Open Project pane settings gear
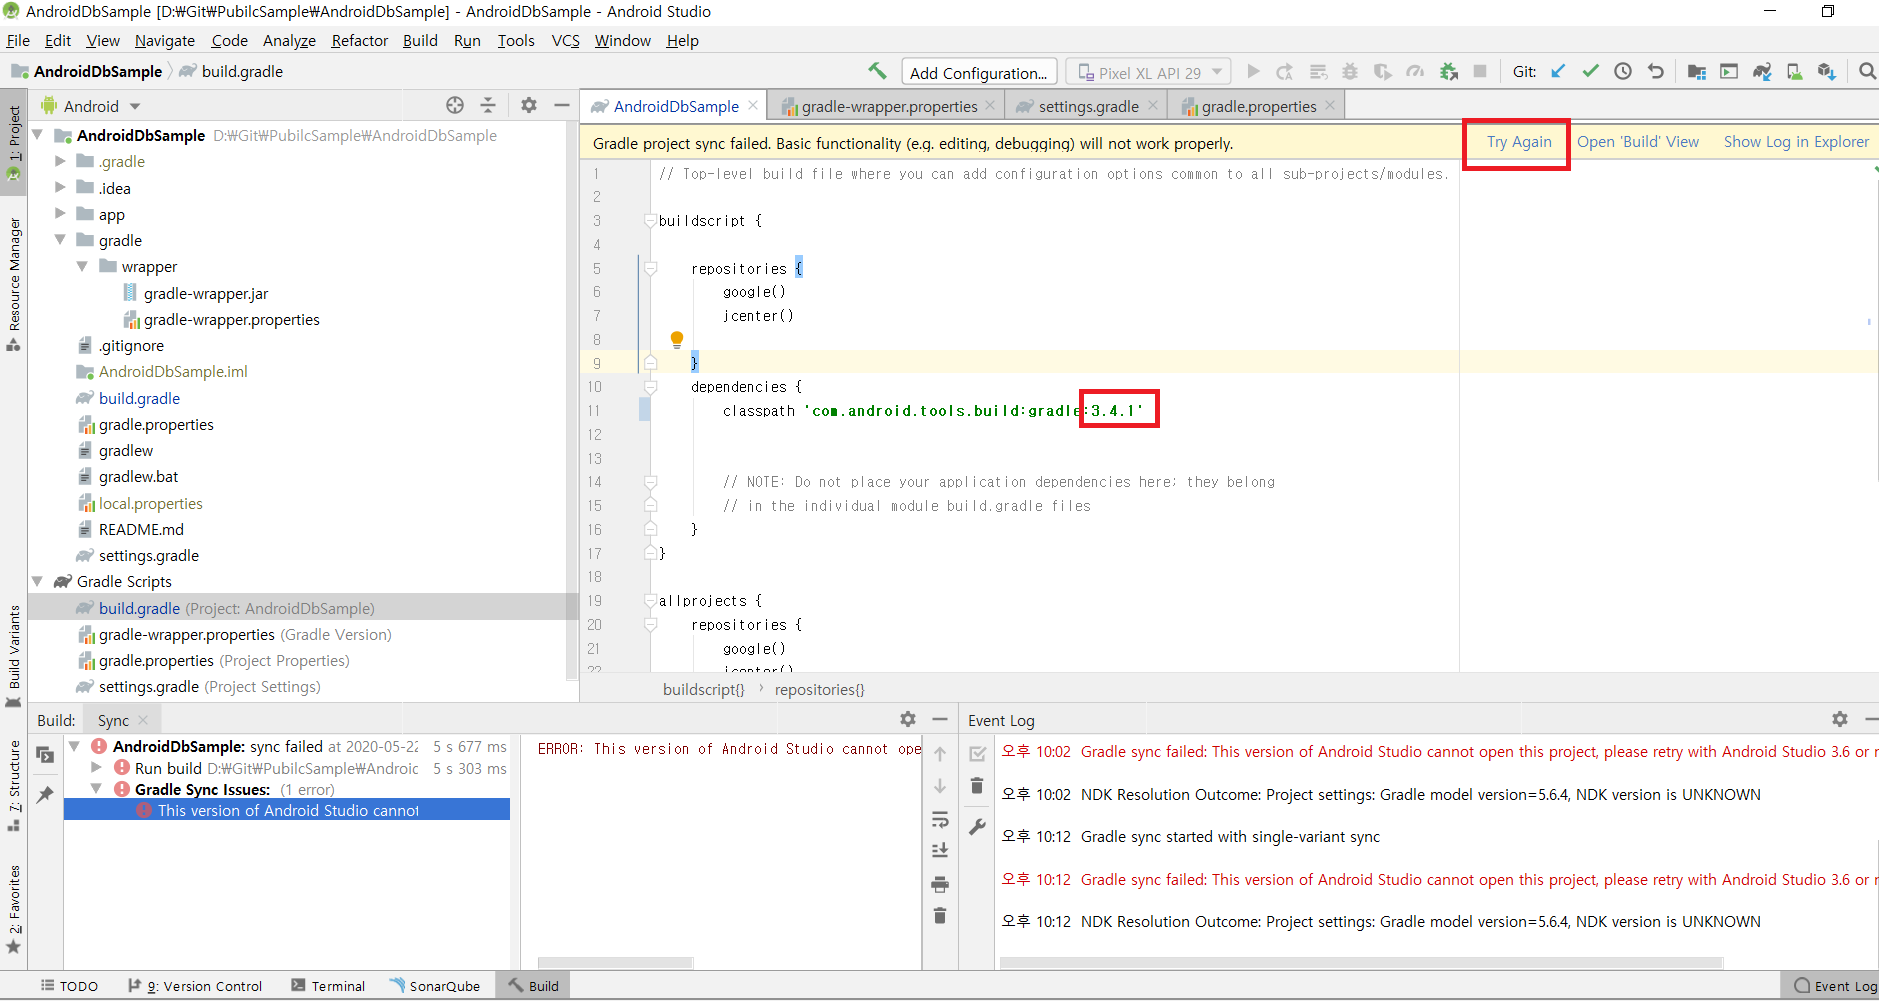This screenshot has width=1879, height=1001. tap(529, 105)
